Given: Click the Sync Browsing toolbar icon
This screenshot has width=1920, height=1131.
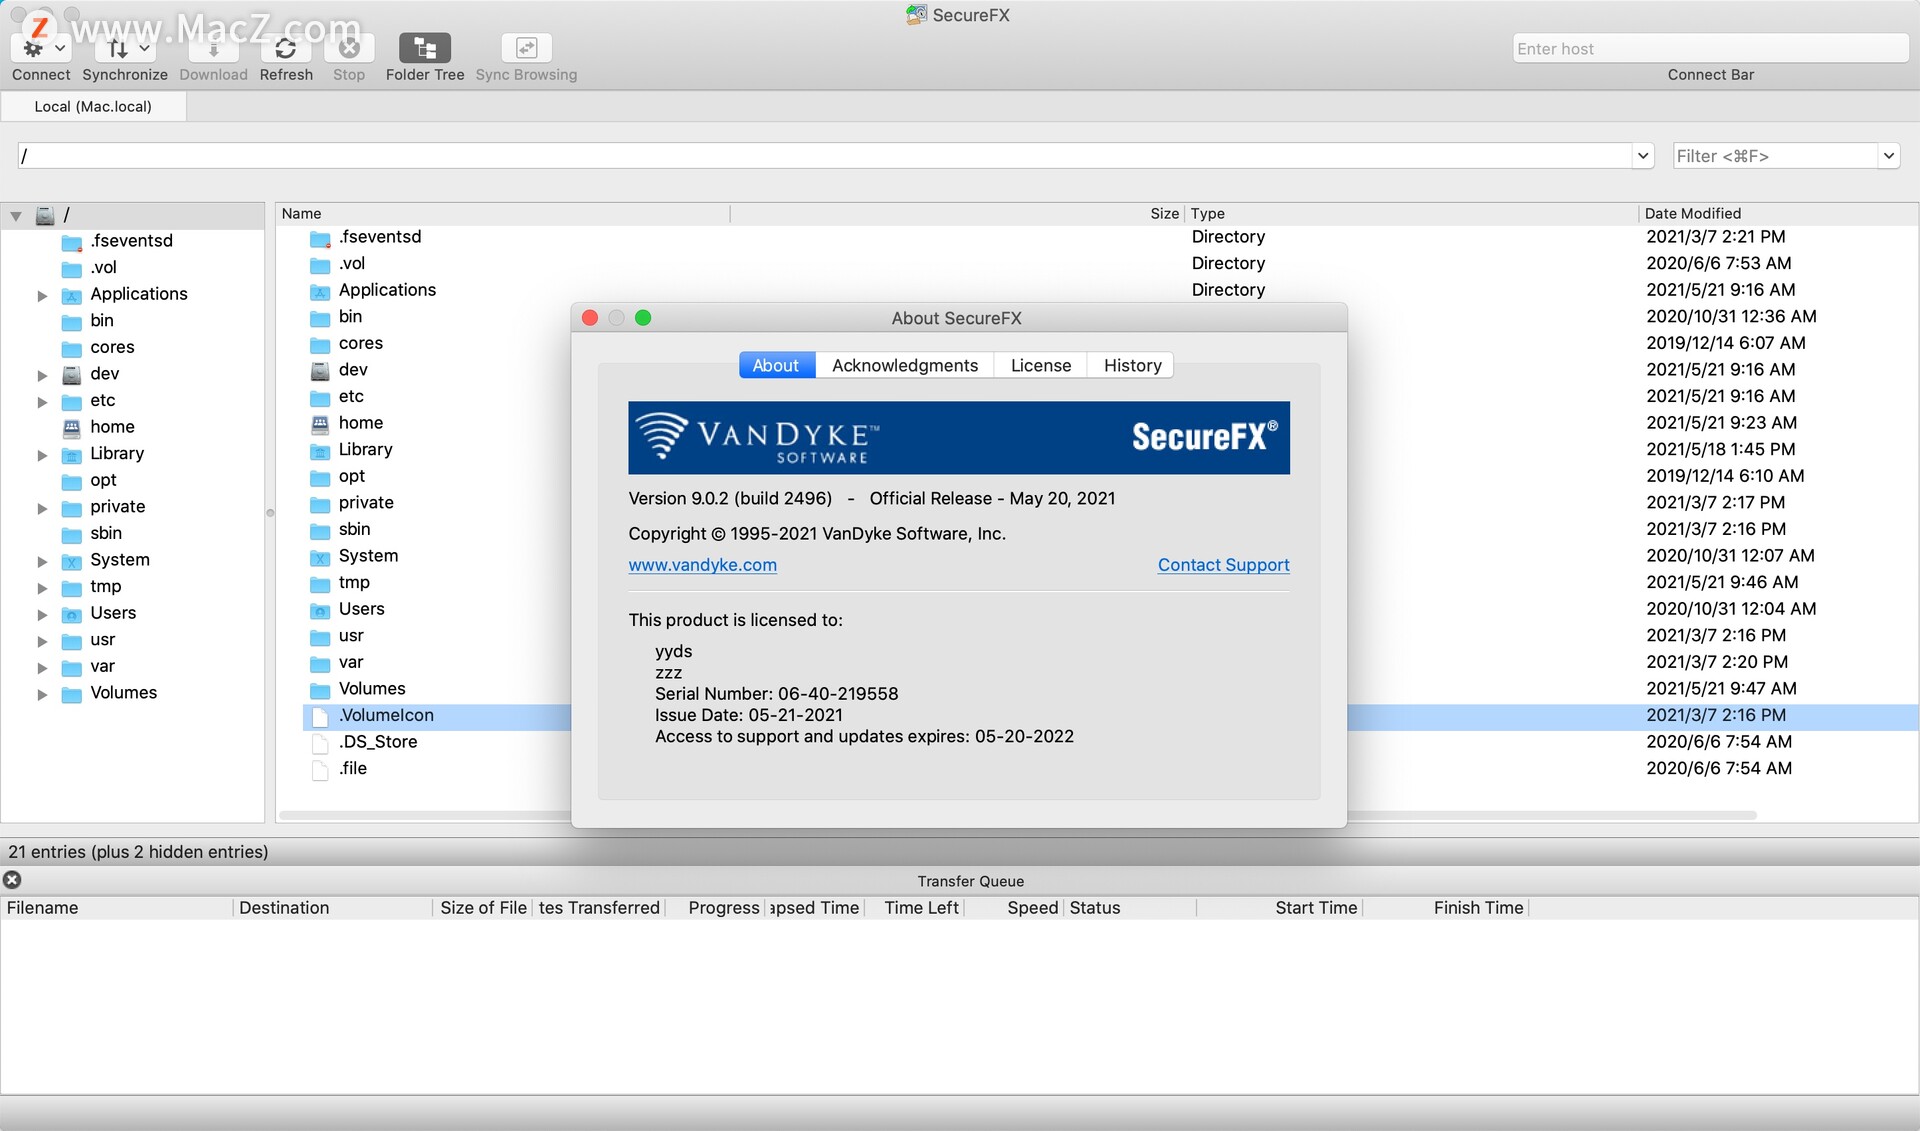Looking at the screenshot, I should (526, 48).
